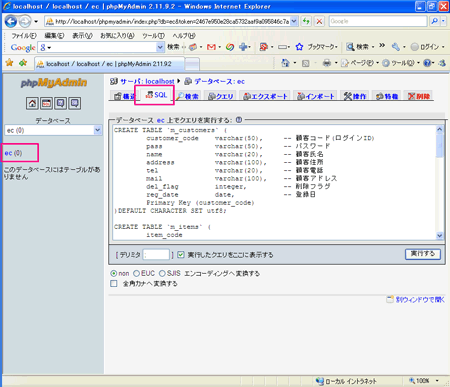Click the query help question mark icon
450x387 pixels.
coord(239,120)
